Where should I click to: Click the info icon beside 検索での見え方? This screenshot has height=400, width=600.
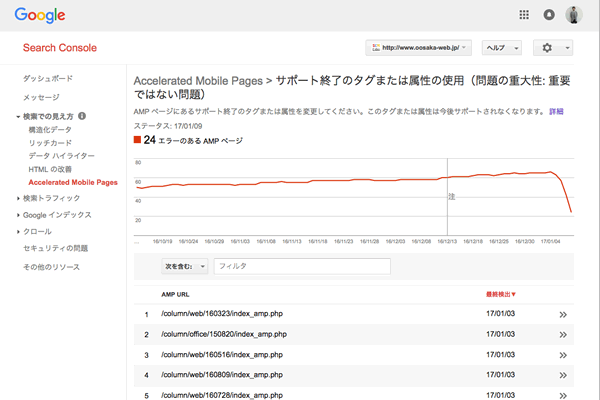point(82,116)
